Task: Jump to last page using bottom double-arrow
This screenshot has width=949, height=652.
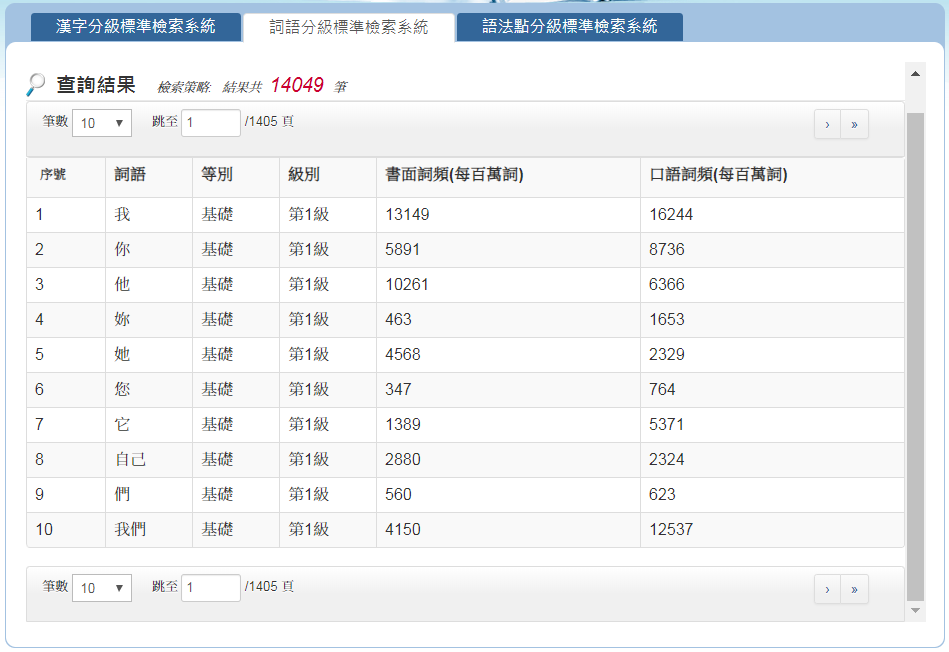Action: coord(854,589)
